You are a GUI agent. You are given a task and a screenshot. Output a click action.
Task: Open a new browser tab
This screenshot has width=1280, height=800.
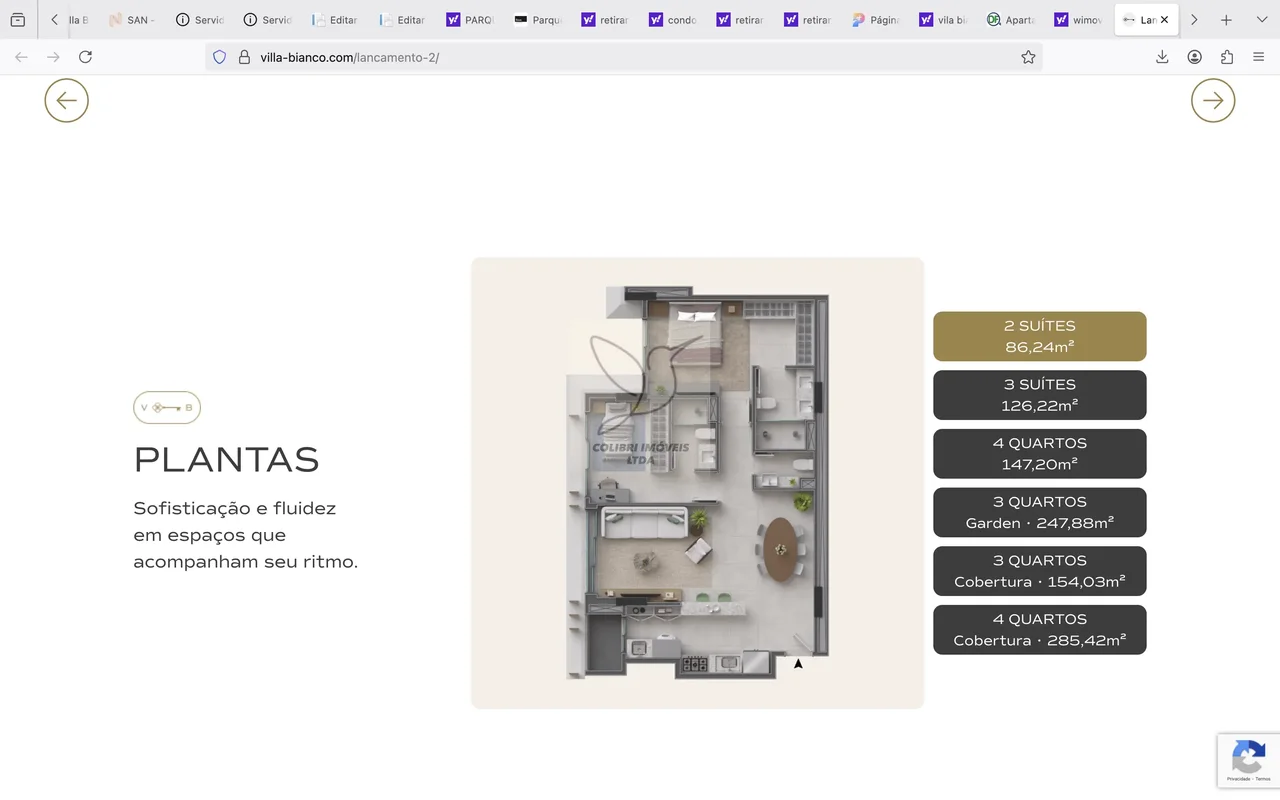pos(1226,20)
